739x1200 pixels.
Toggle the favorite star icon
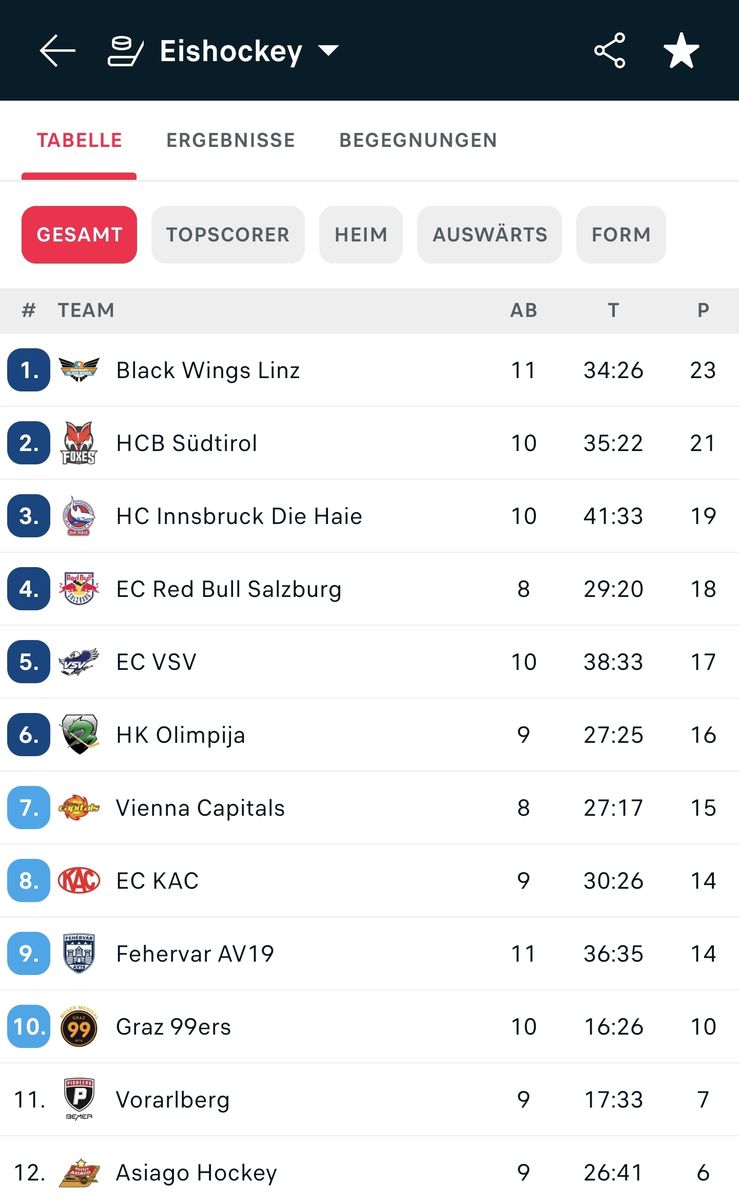tap(681, 51)
